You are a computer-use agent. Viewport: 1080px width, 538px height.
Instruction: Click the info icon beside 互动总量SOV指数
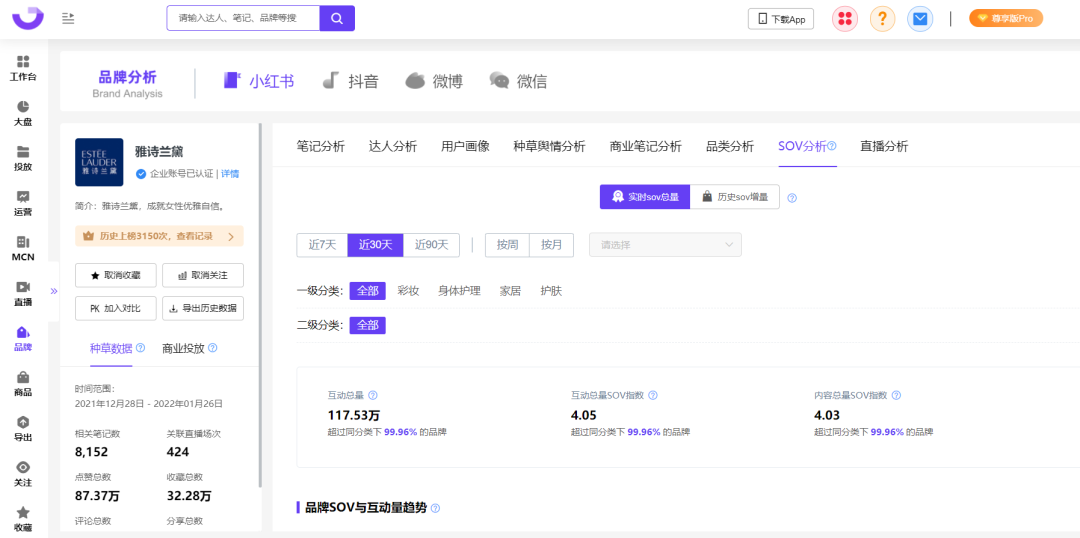[x=653, y=395]
